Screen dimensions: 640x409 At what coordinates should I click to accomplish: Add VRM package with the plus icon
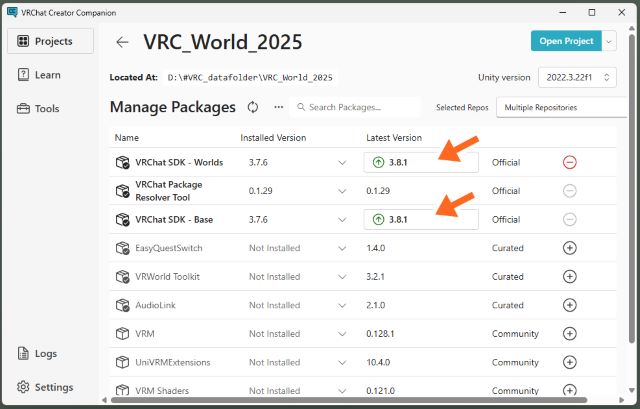(569, 334)
